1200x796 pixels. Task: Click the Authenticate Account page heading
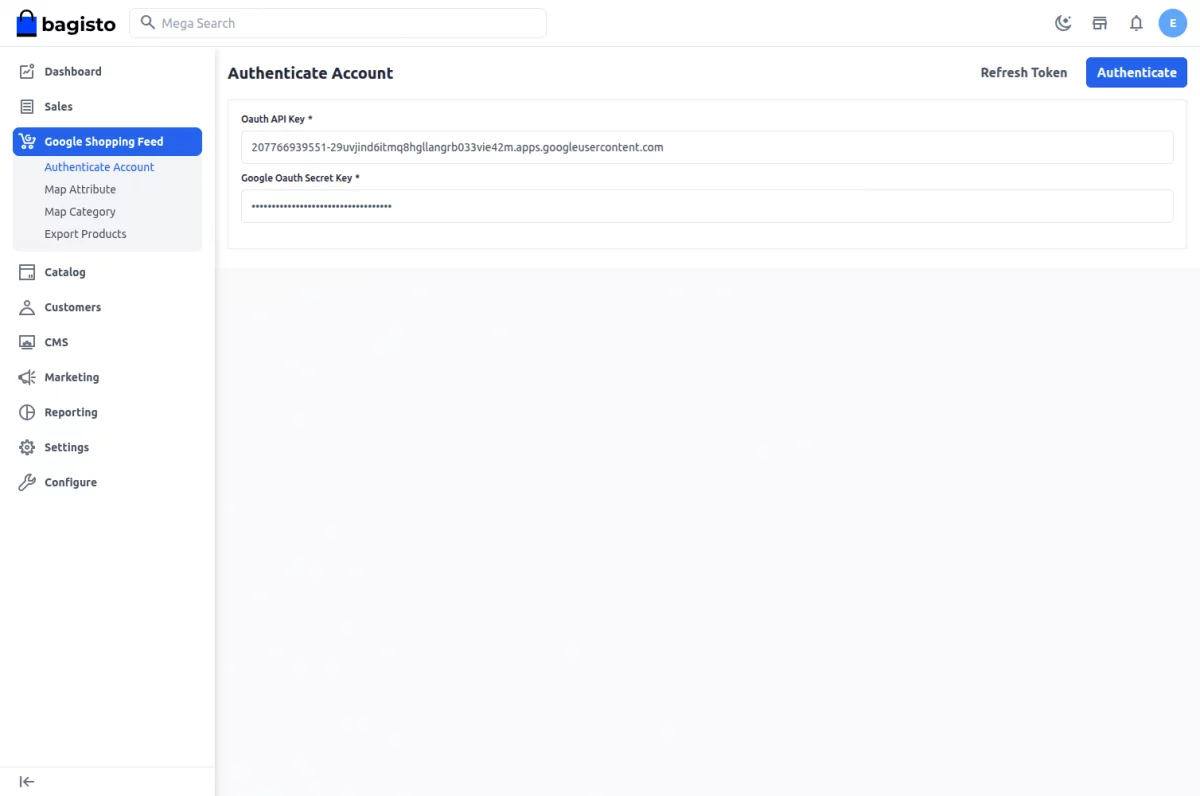(x=310, y=73)
